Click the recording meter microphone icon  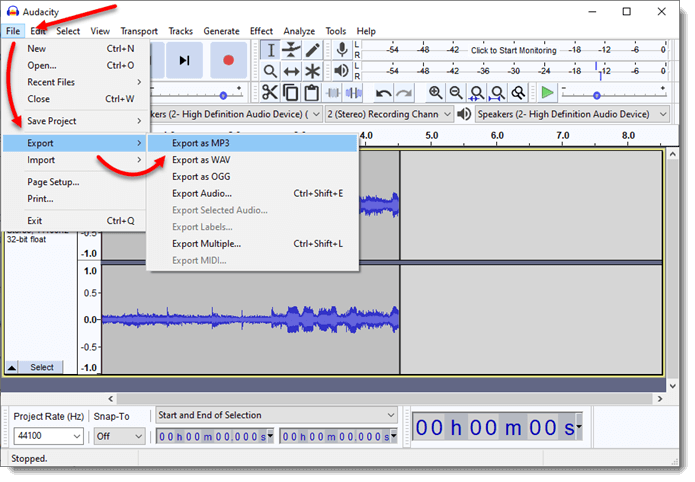click(342, 50)
